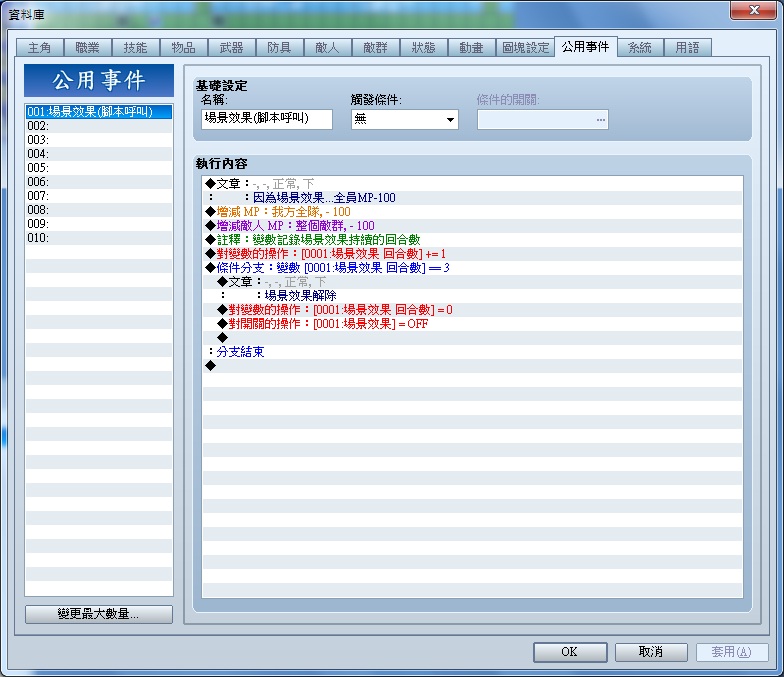Switch to the 物品 tab
This screenshot has height=677, width=784.
(x=184, y=48)
